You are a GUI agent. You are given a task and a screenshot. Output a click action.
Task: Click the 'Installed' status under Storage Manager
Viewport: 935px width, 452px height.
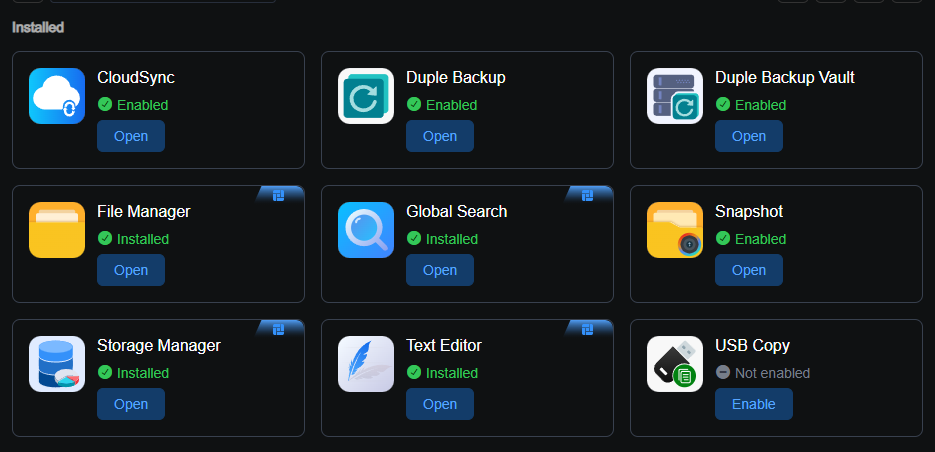click(x=143, y=373)
